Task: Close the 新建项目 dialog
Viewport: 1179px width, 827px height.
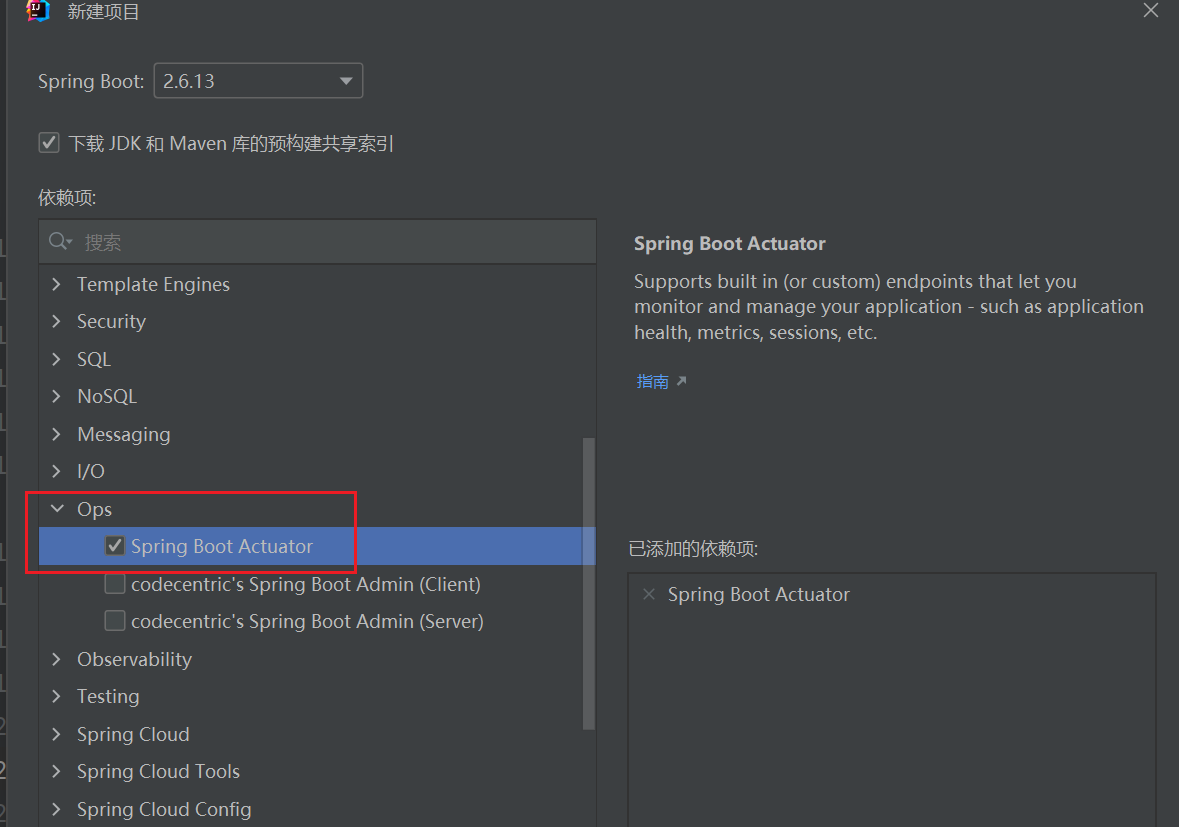Action: (x=1150, y=11)
